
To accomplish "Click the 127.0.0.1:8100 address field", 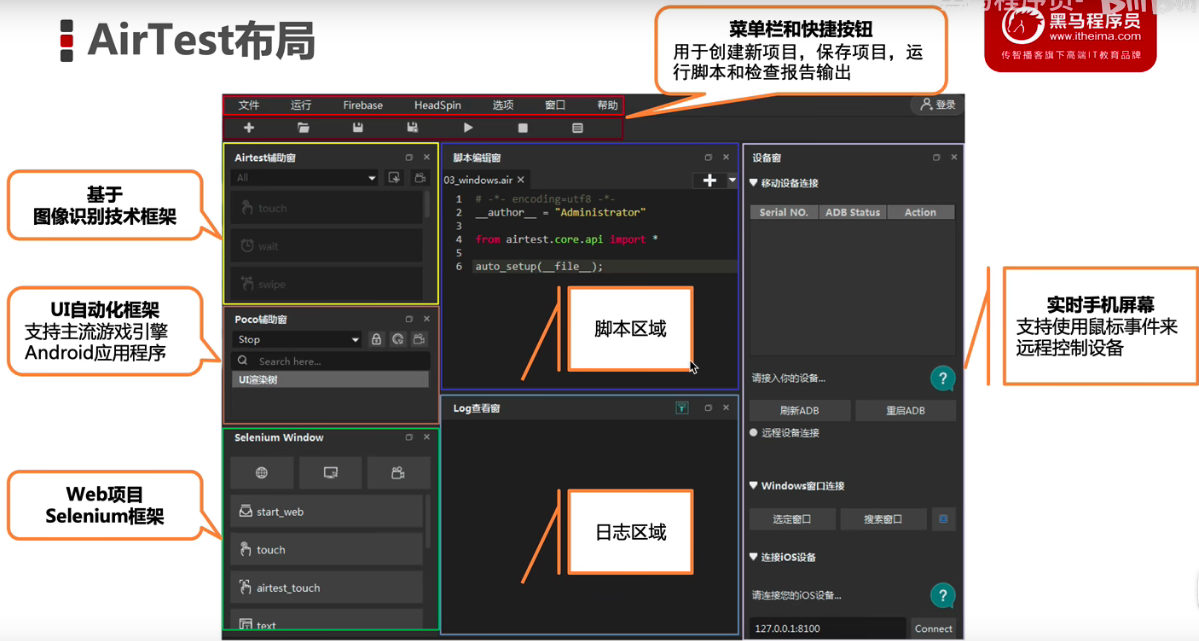I will pyautogui.click(x=827, y=628).
